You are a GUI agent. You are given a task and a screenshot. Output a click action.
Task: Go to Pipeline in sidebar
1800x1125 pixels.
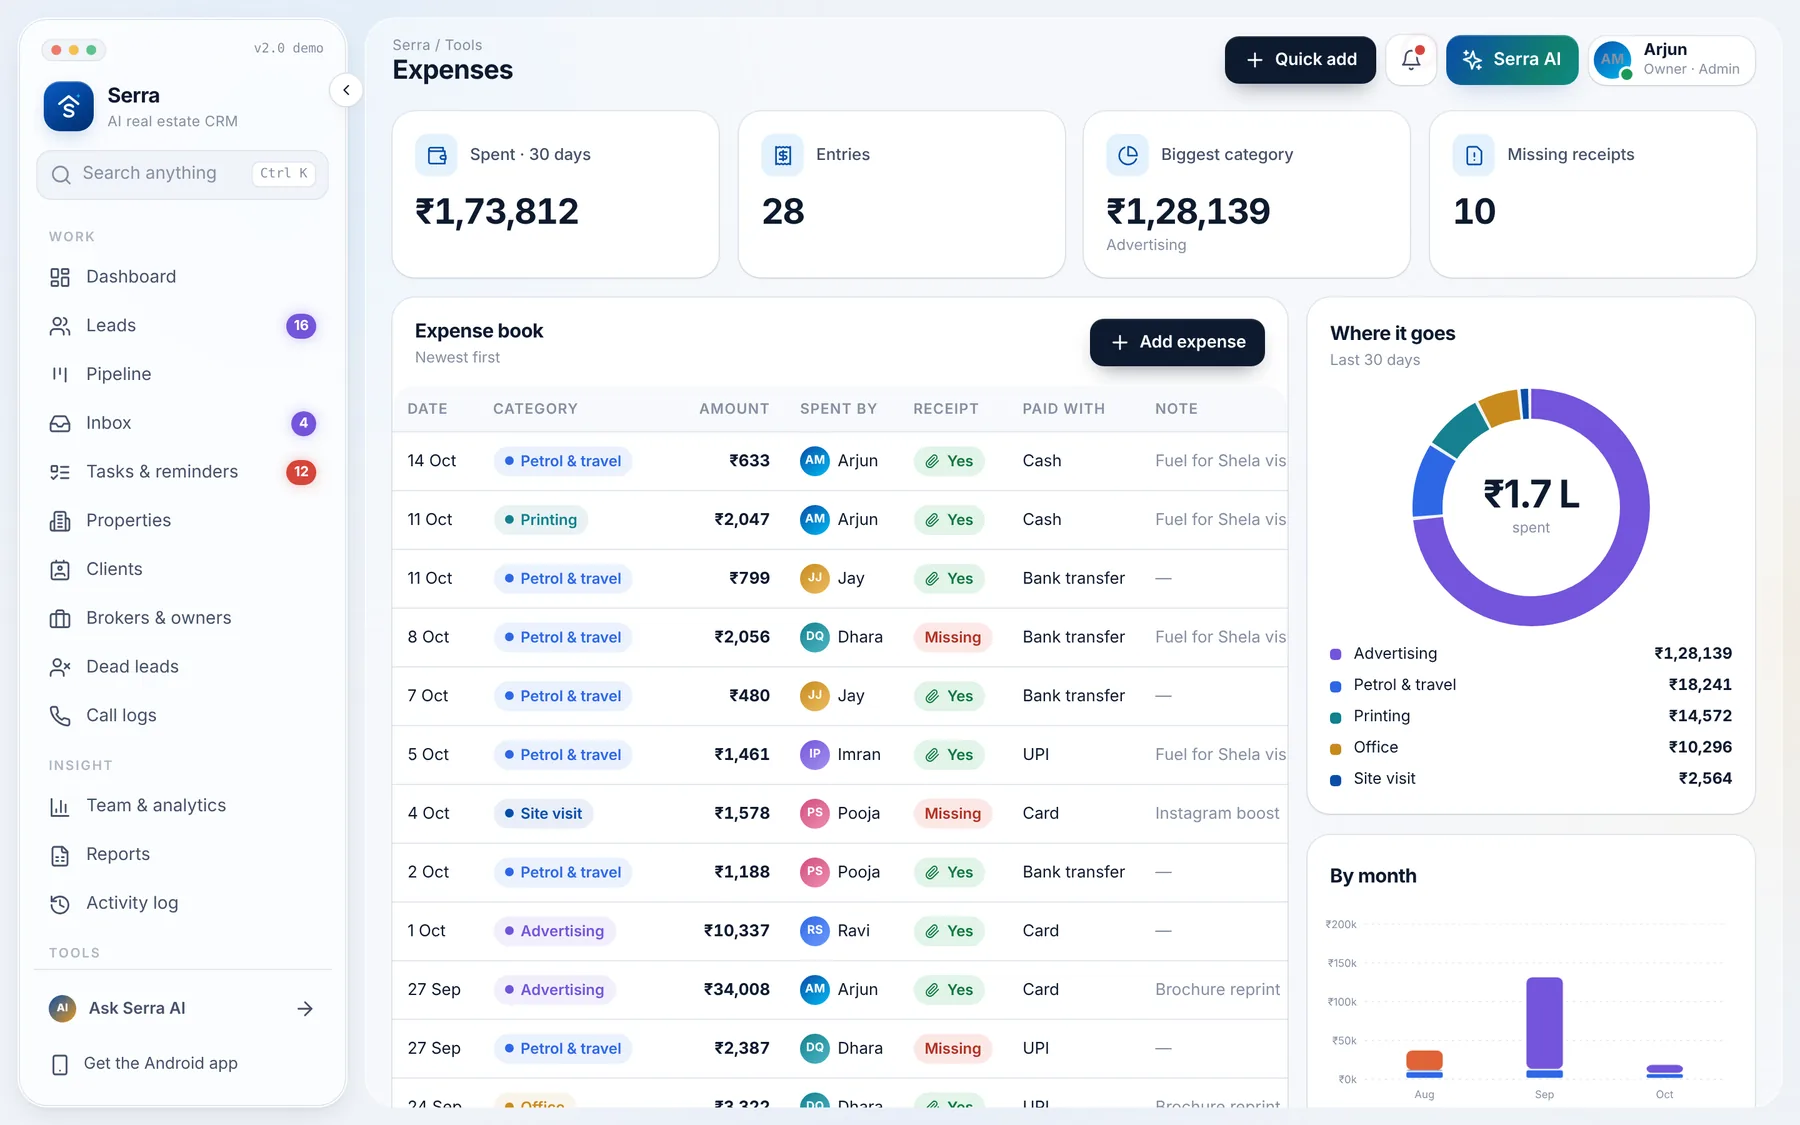click(x=182, y=374)
